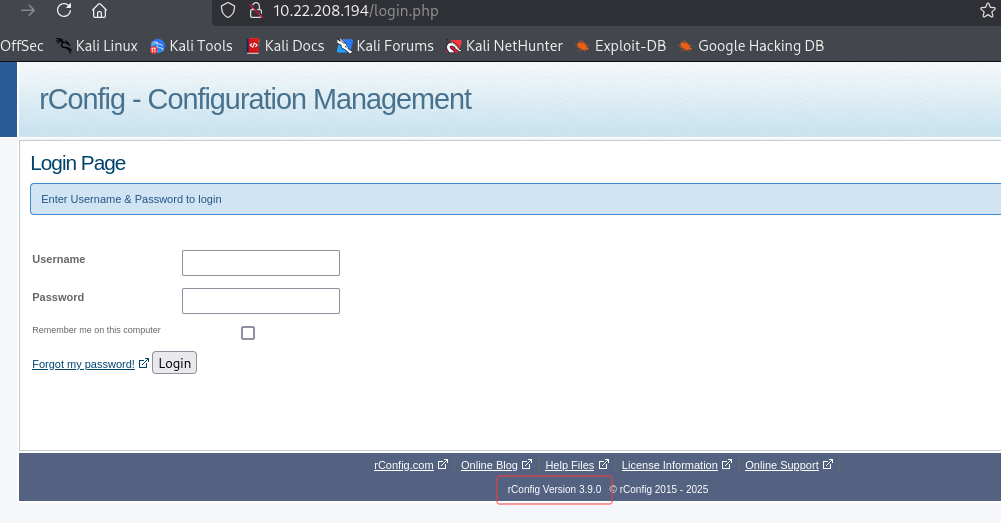Click the rConfig - Configuration Management heading
This screenshot has height=523, width=1001.
pyautogui.click(x=255, y=100)
